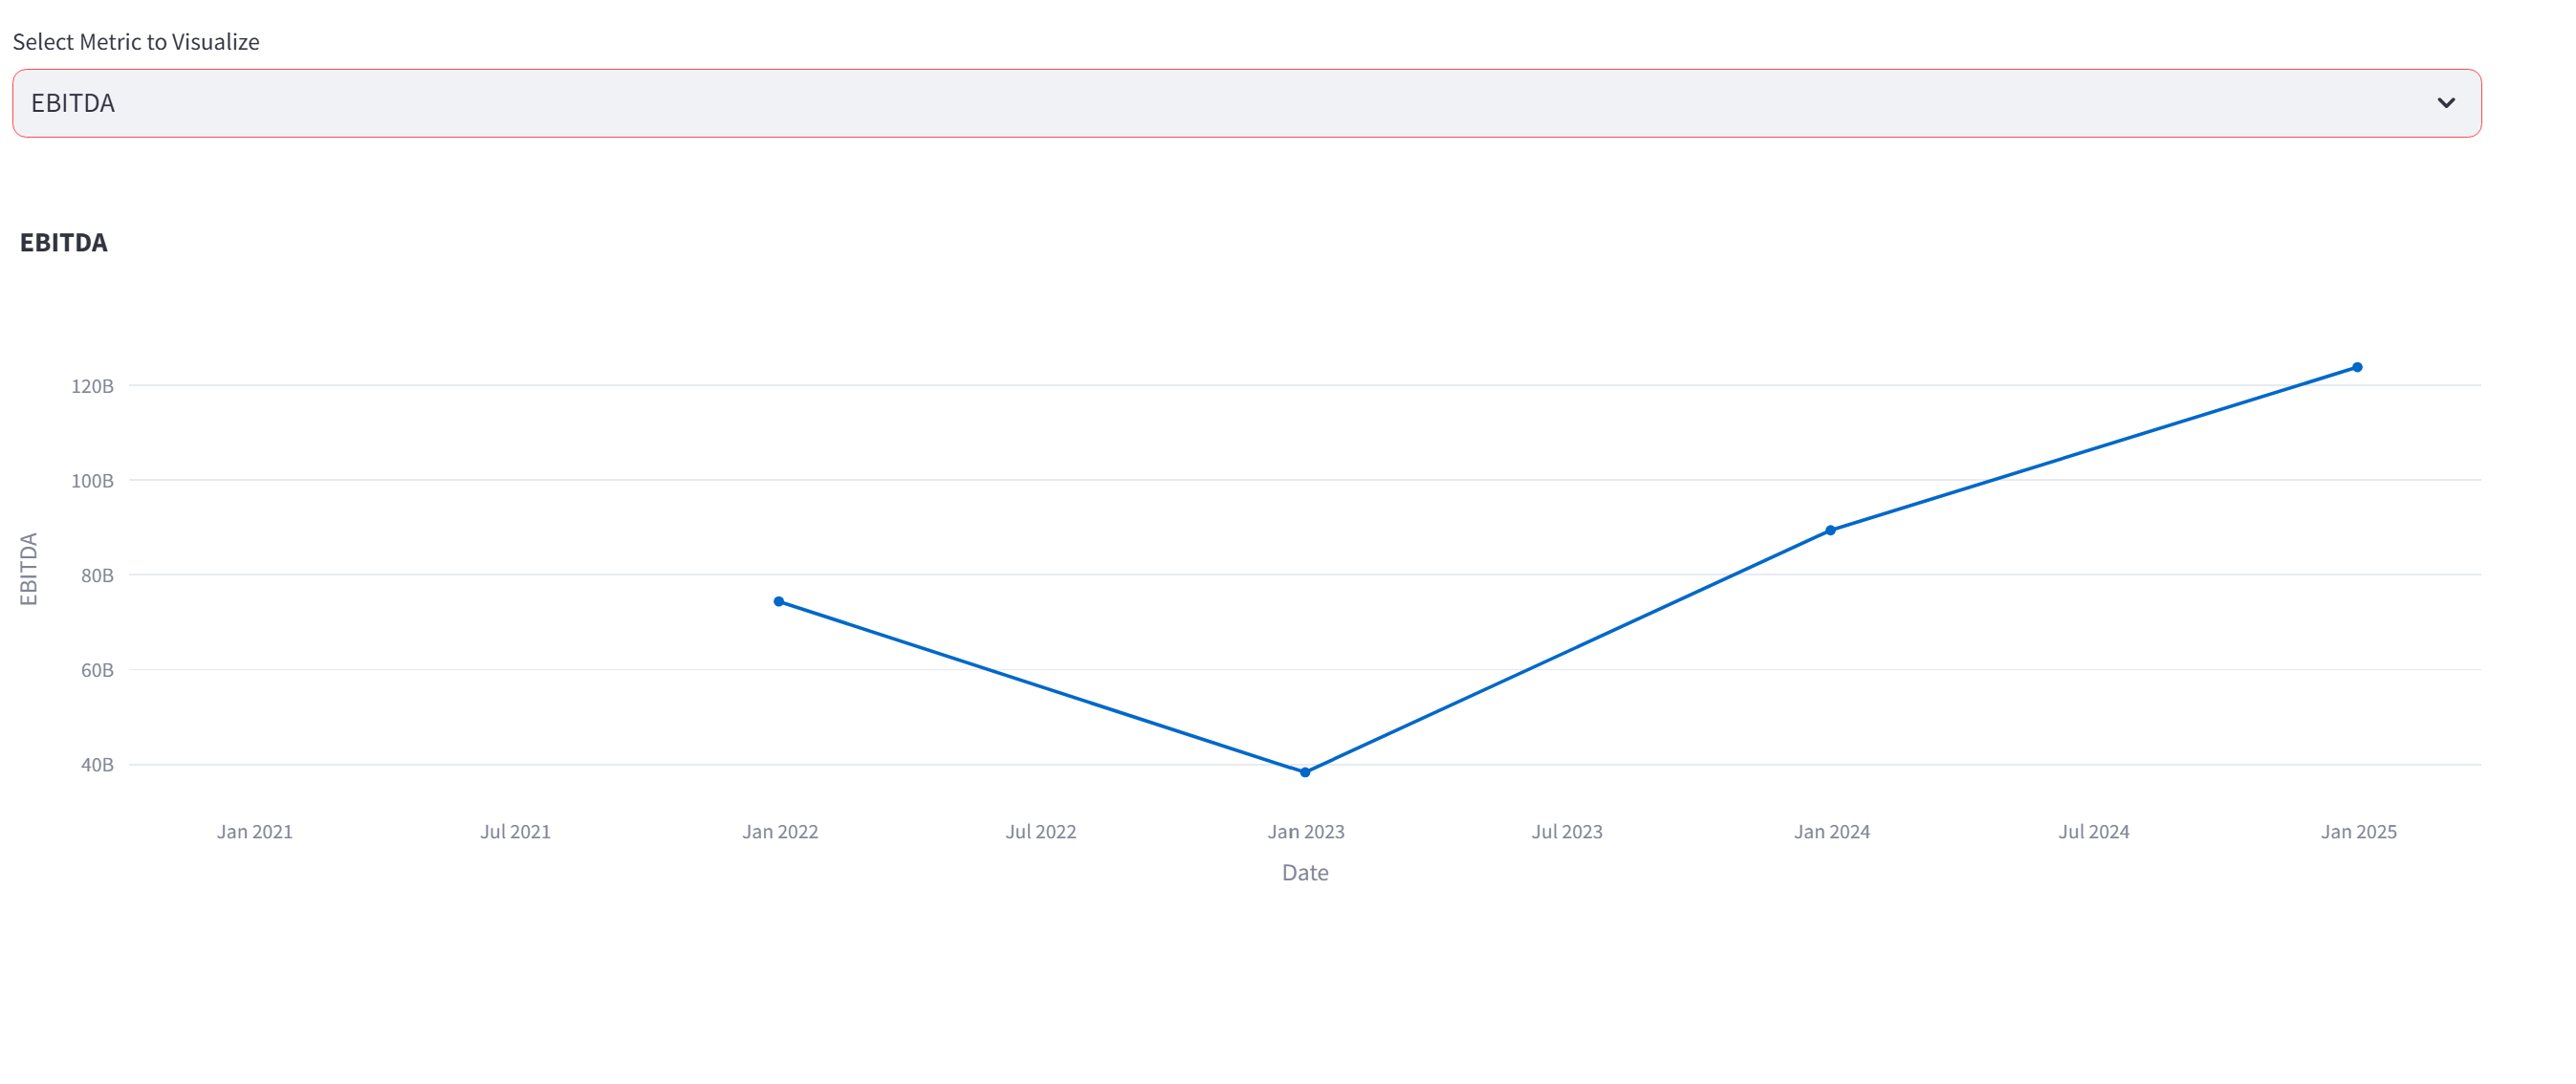Select the Jan 2023 data point
This screenshot has height=1084, width=2576.
pyautogui.click(x=1304, y=770)
